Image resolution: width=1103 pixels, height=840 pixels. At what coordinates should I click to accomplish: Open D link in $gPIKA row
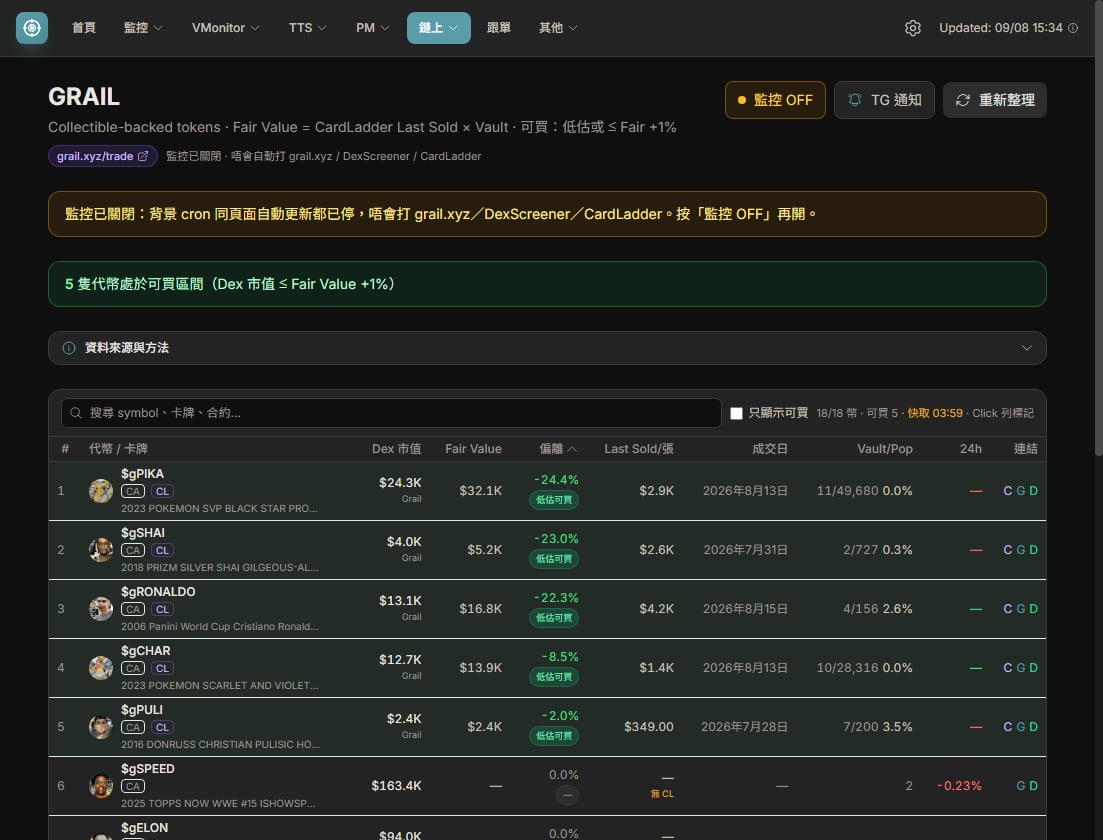point(1033,490)
